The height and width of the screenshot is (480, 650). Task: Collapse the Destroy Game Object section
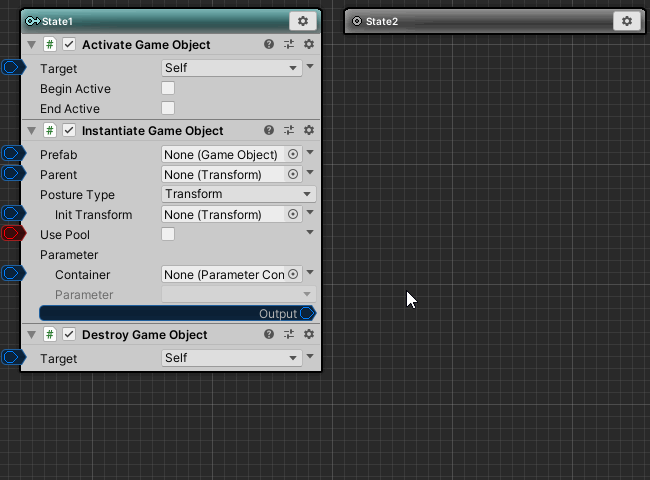(31, 334)
